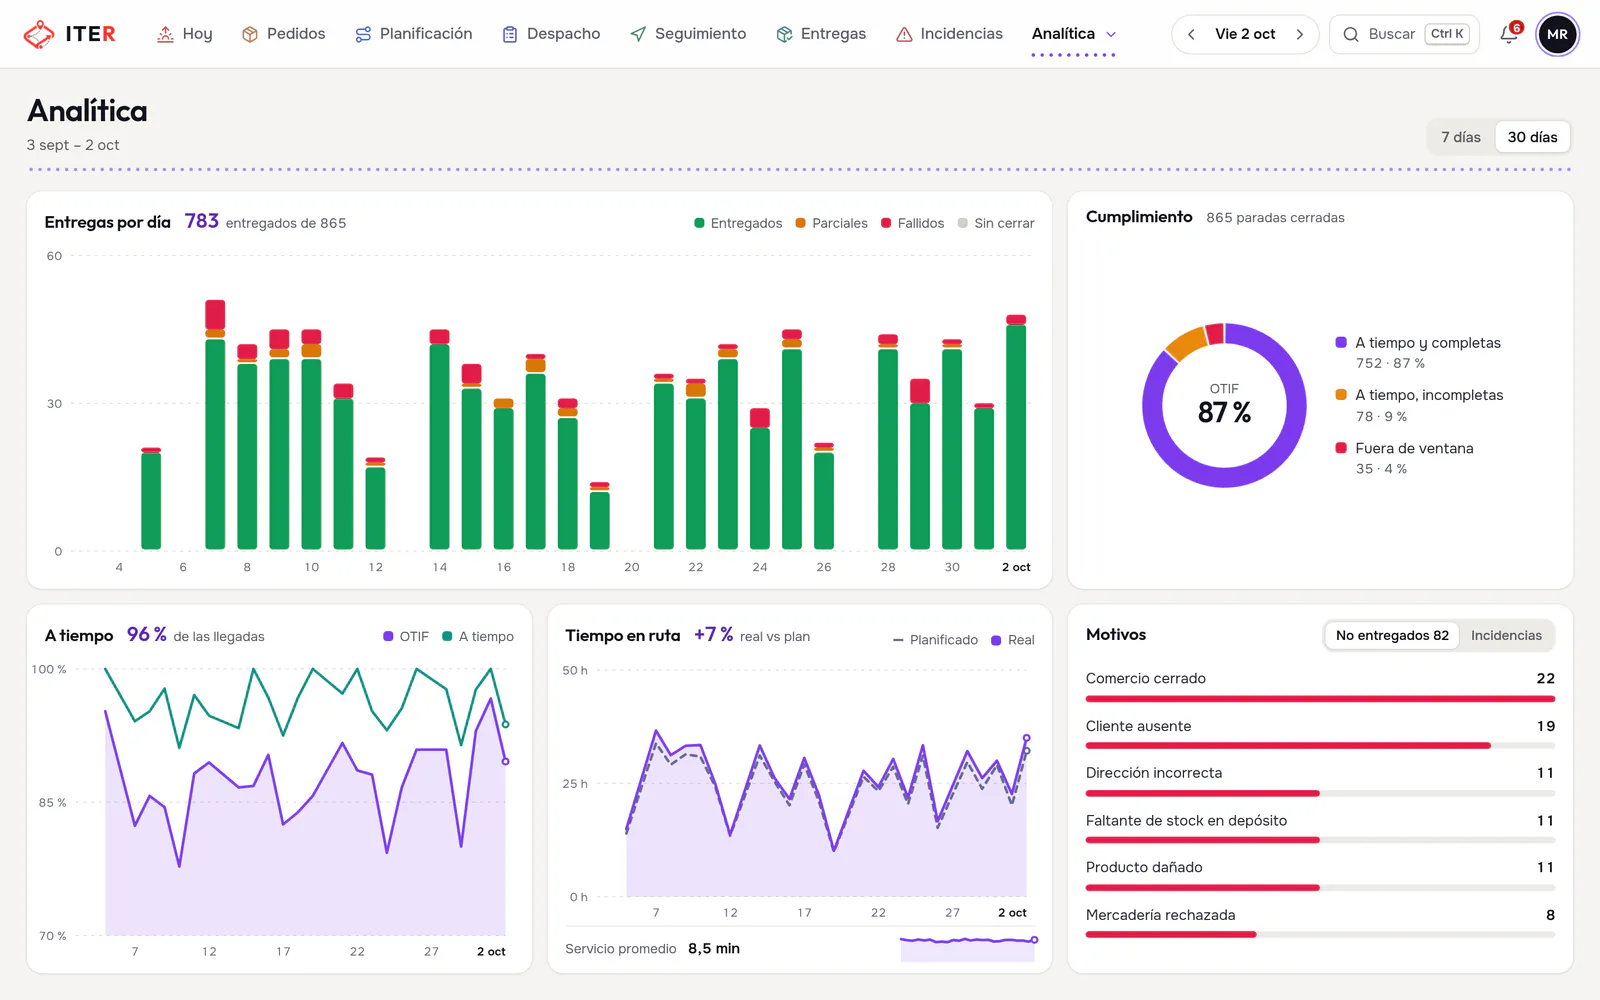Screen dimensions: 1600x1000
Task: Toggle Sin cerrar legend series
Action: (x=996, y=223)
